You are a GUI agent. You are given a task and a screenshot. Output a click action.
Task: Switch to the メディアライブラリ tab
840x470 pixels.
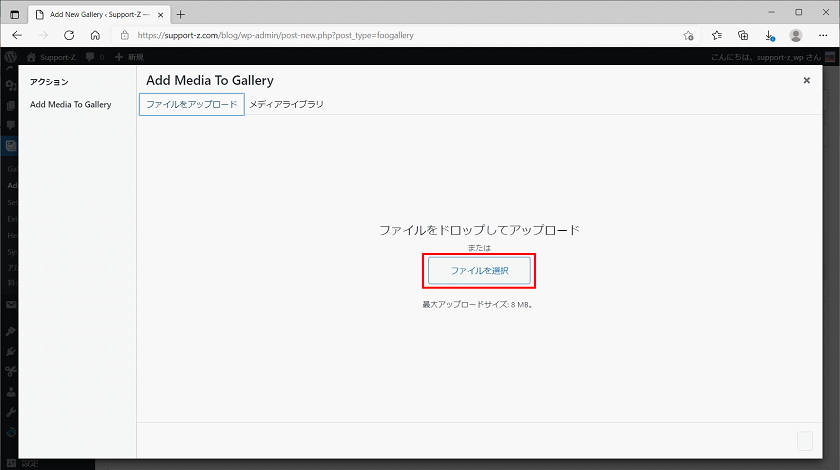coord(286,104)
